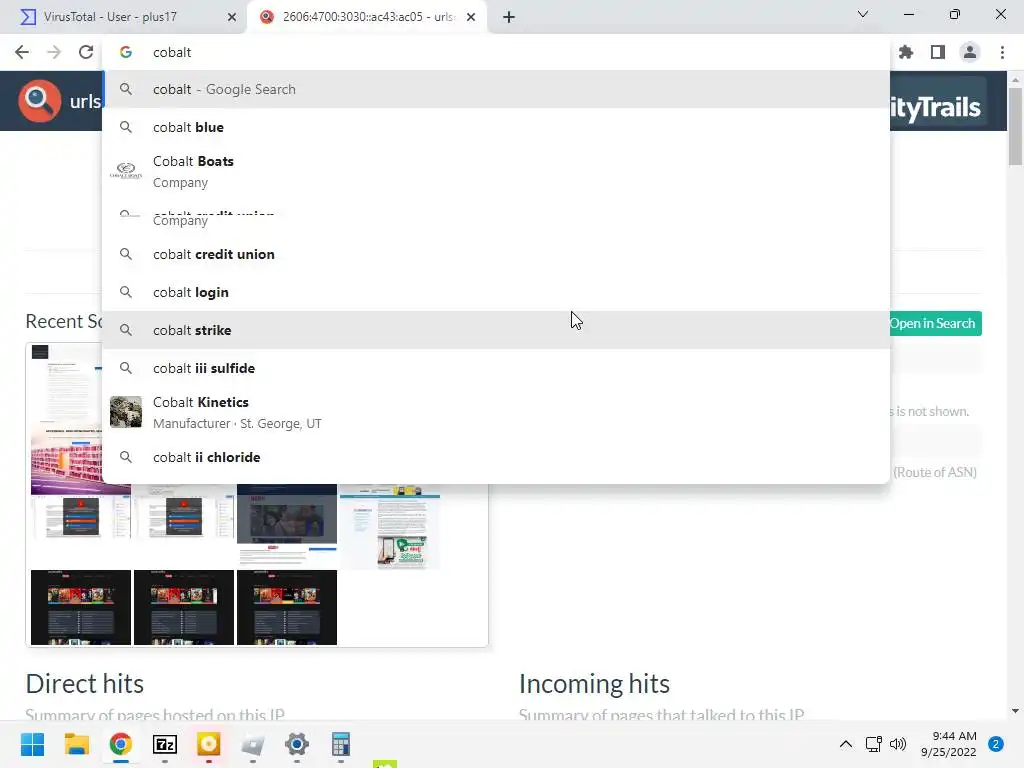Click the forward navigation arrow
The height and width of the screenshot is (768, 1024).
(54, 52)
